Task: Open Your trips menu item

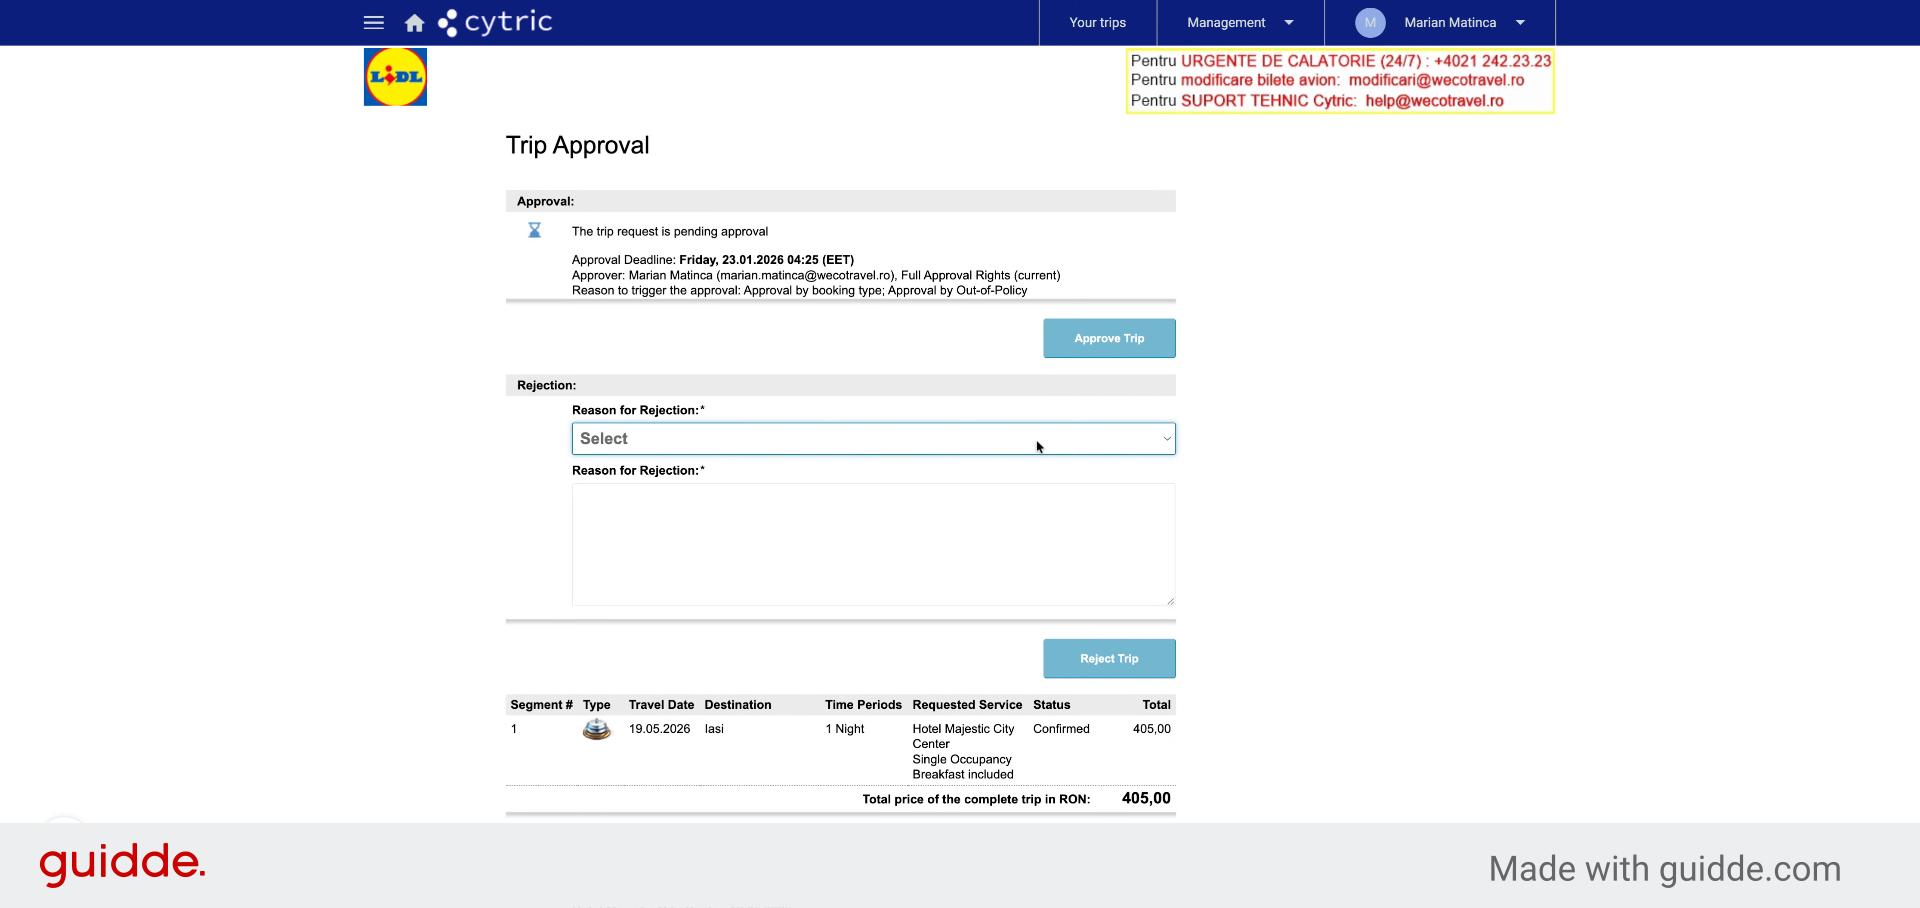Action: pos(1097,22)
